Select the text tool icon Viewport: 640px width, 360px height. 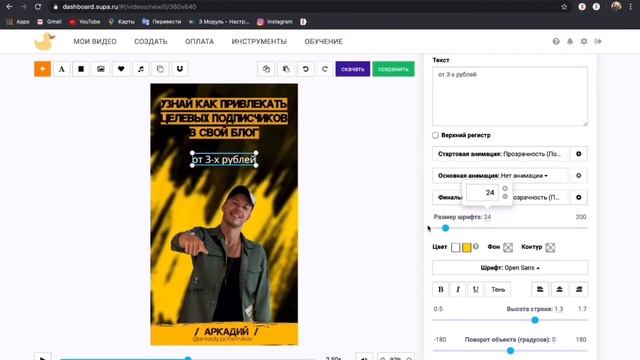click(x=62, y=69)
